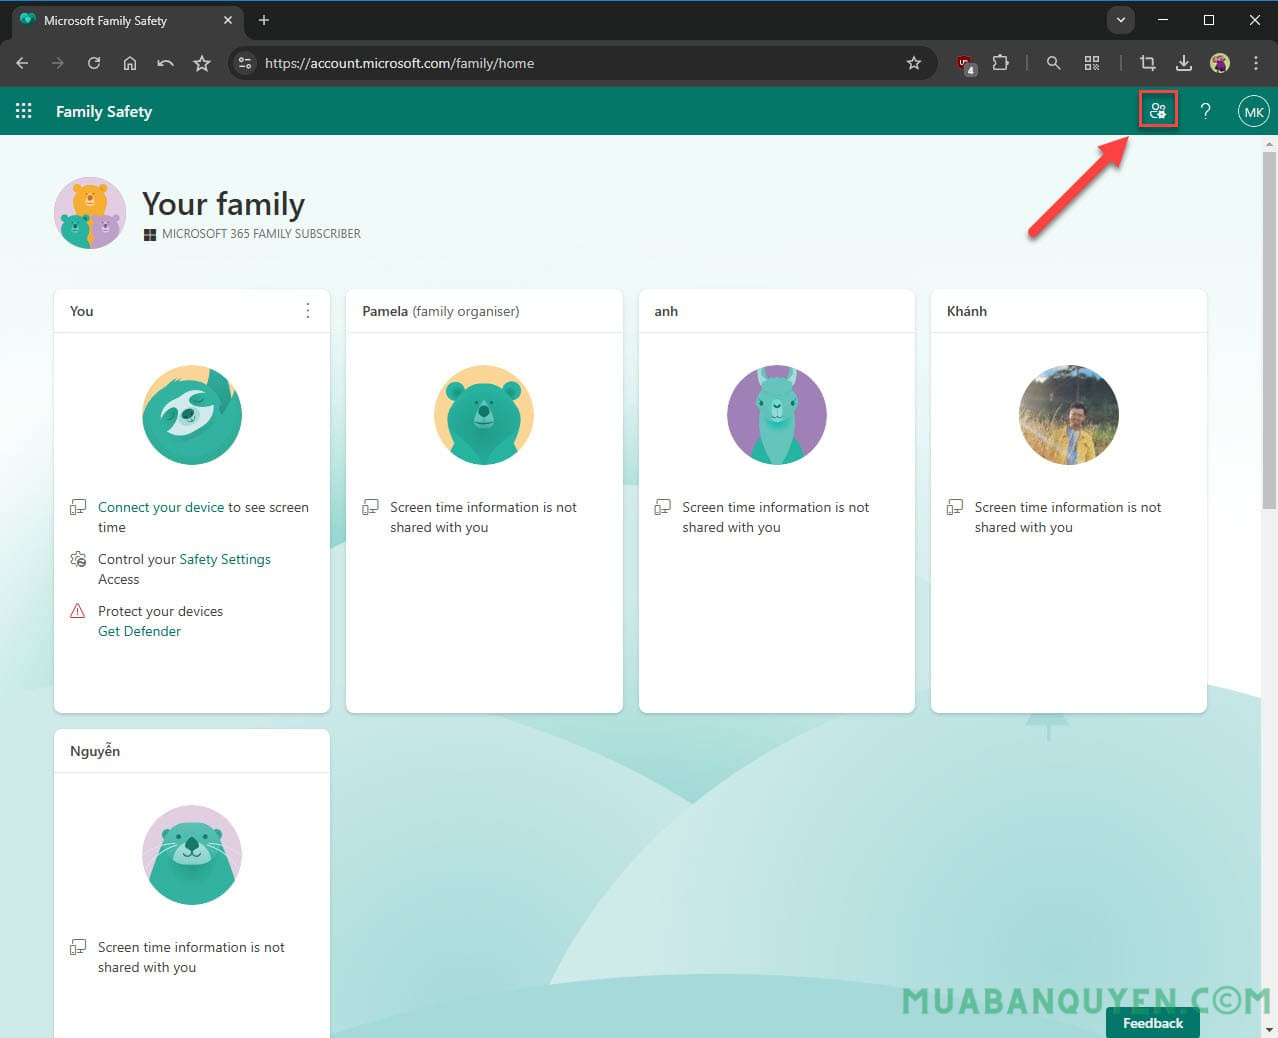The height and width of the screenshot is (1038, 1278).
Task: Click the browser search magnifier icon
Action: (1053, 63)
